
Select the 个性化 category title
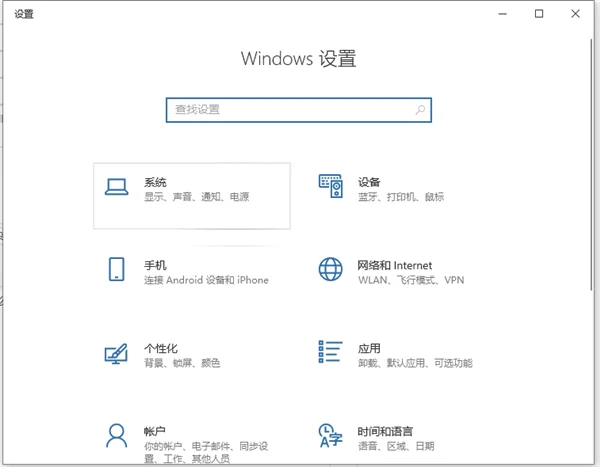click(x=161, y=348)
